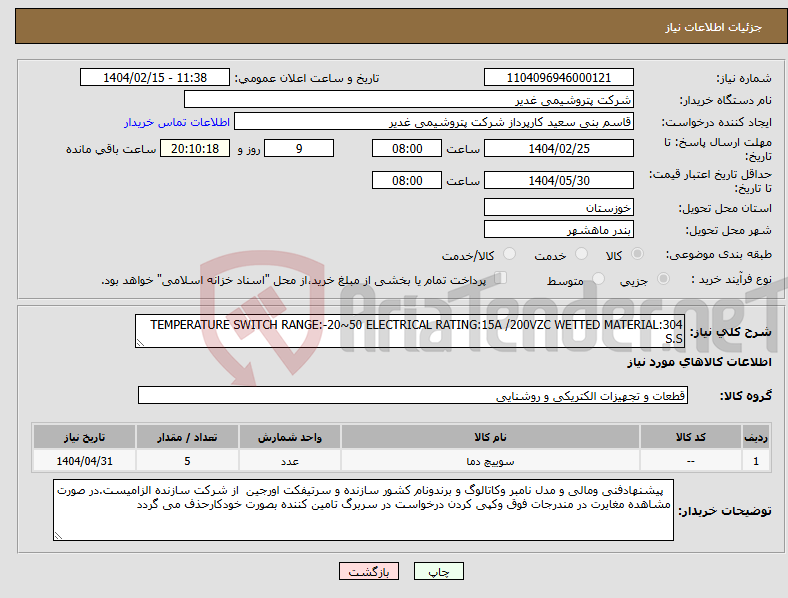Viewport: 788px width, 598px height.
Task: Click the unit cell عدد
Action: [x=289, y=461]
